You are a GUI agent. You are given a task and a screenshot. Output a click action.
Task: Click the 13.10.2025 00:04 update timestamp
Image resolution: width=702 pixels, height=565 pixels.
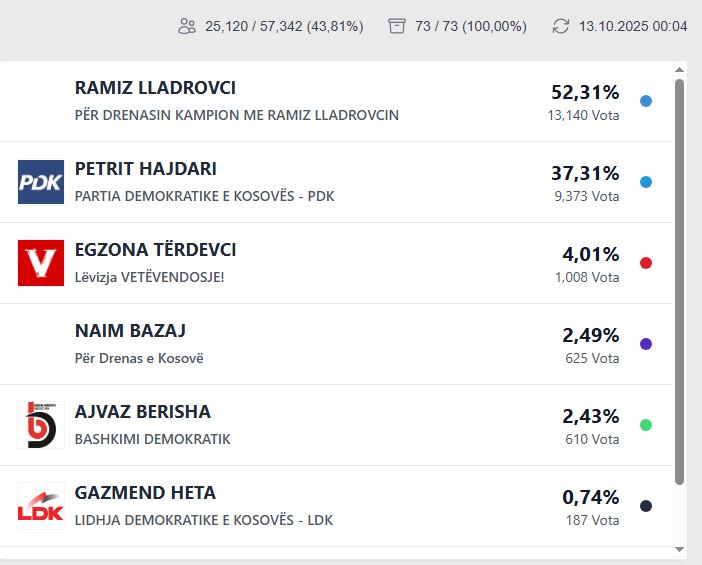633,26
